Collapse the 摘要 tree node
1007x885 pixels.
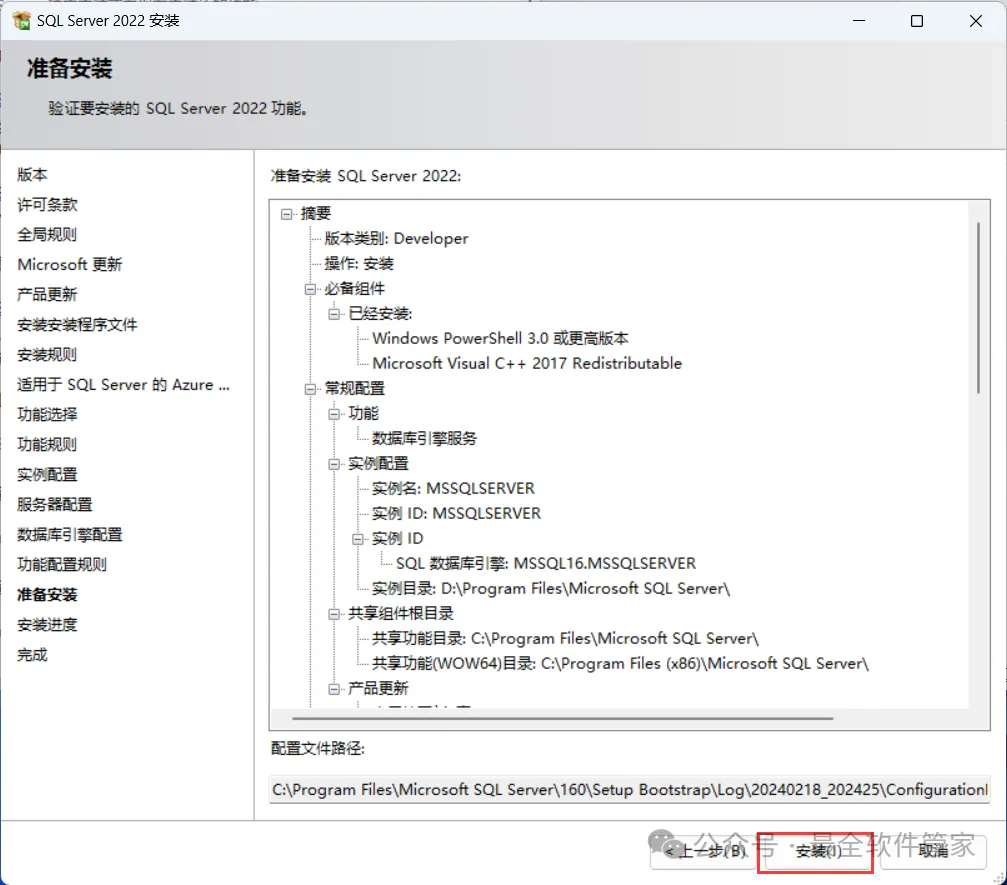click(x=286, y=214)
